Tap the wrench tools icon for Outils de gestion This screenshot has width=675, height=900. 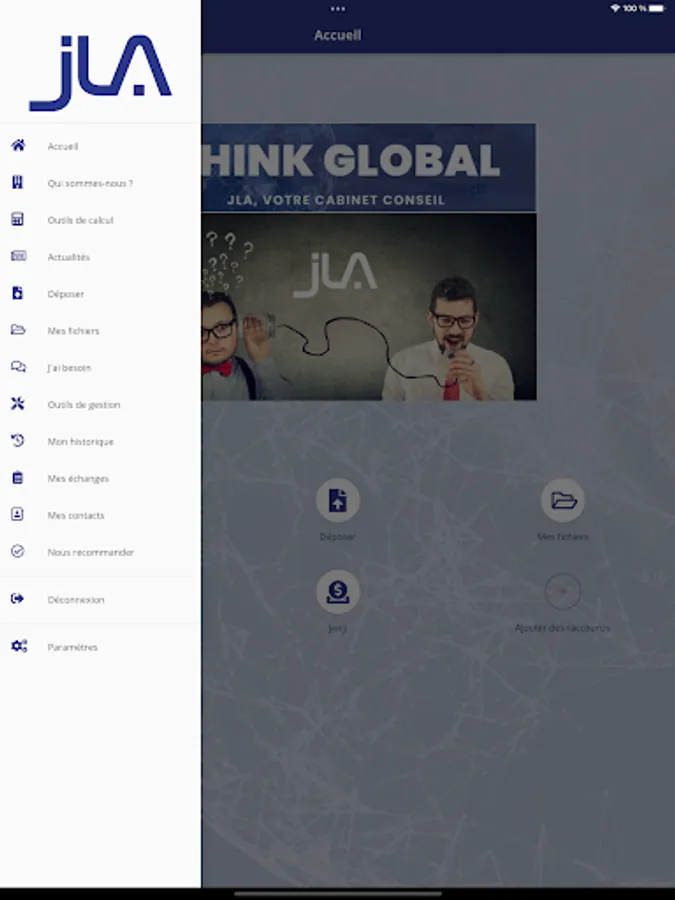coord(18,404)
